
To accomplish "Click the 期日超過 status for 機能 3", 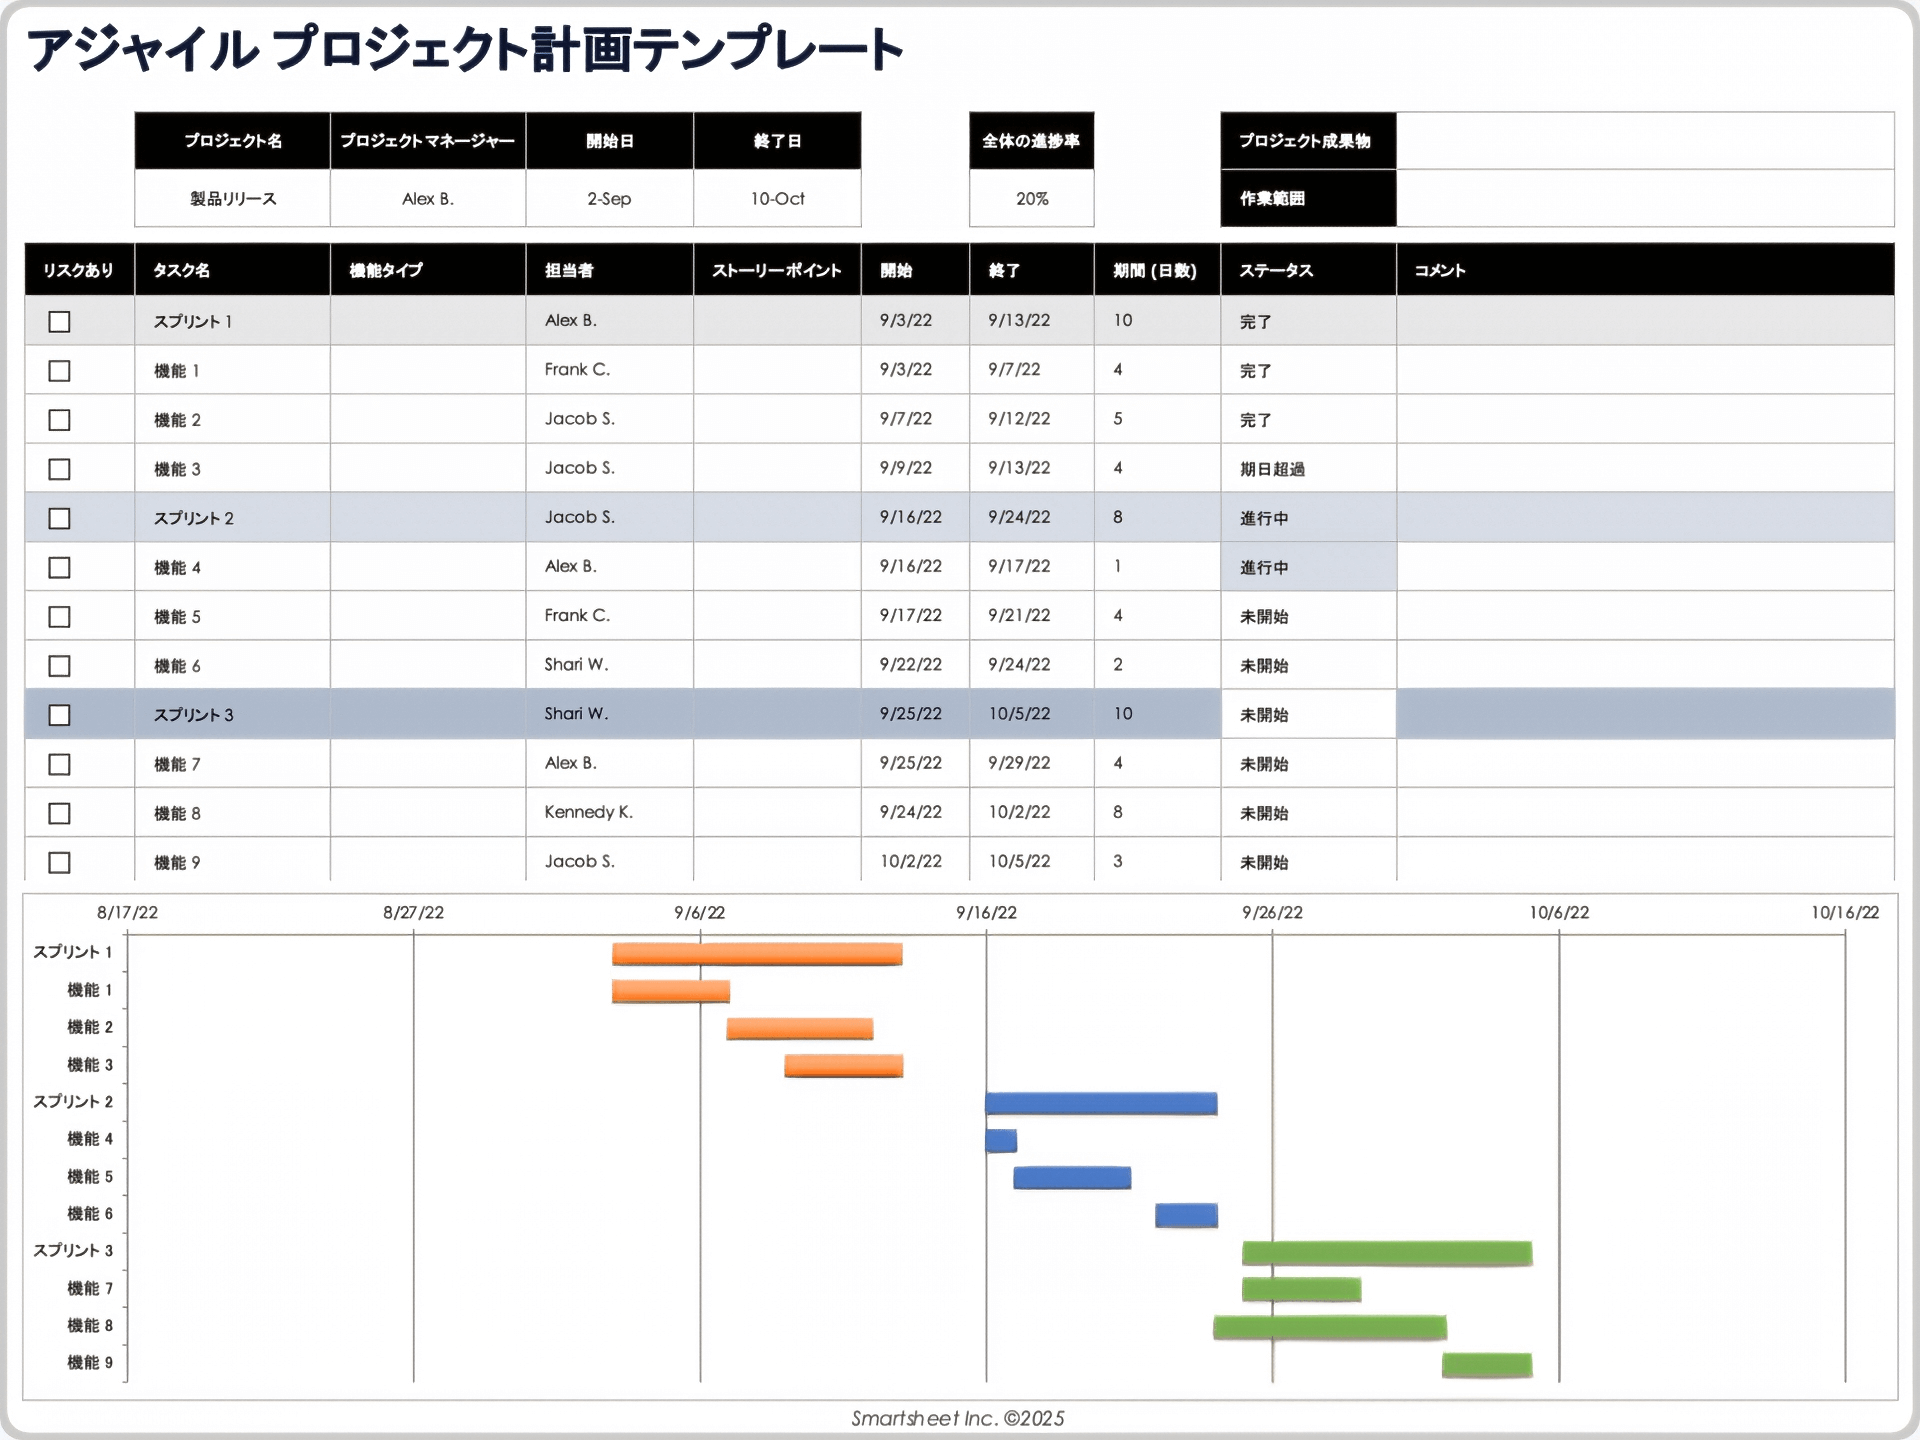I will [x=1272, y=469].
